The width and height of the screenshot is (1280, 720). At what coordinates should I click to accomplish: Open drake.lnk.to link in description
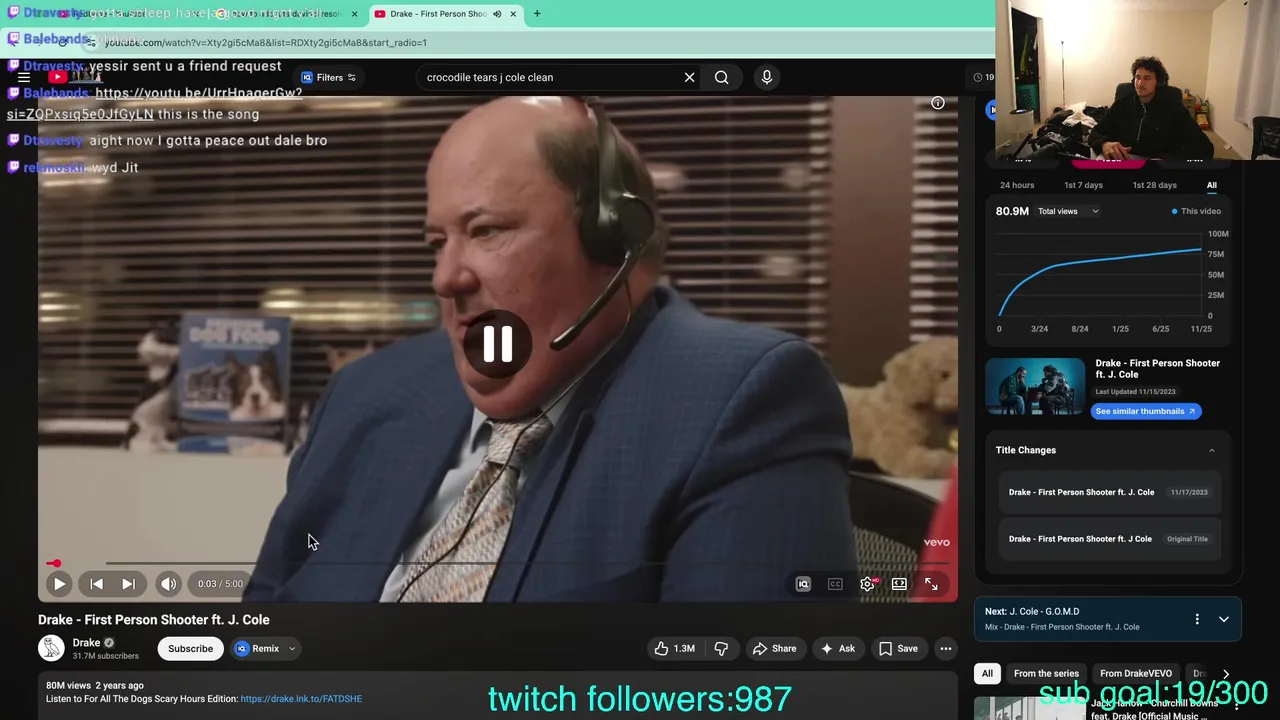[301, 699]
